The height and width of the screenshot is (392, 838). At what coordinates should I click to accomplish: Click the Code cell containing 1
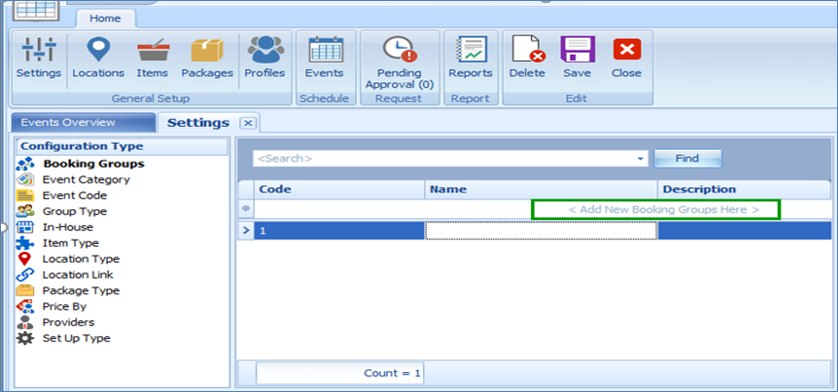point(339,230)
